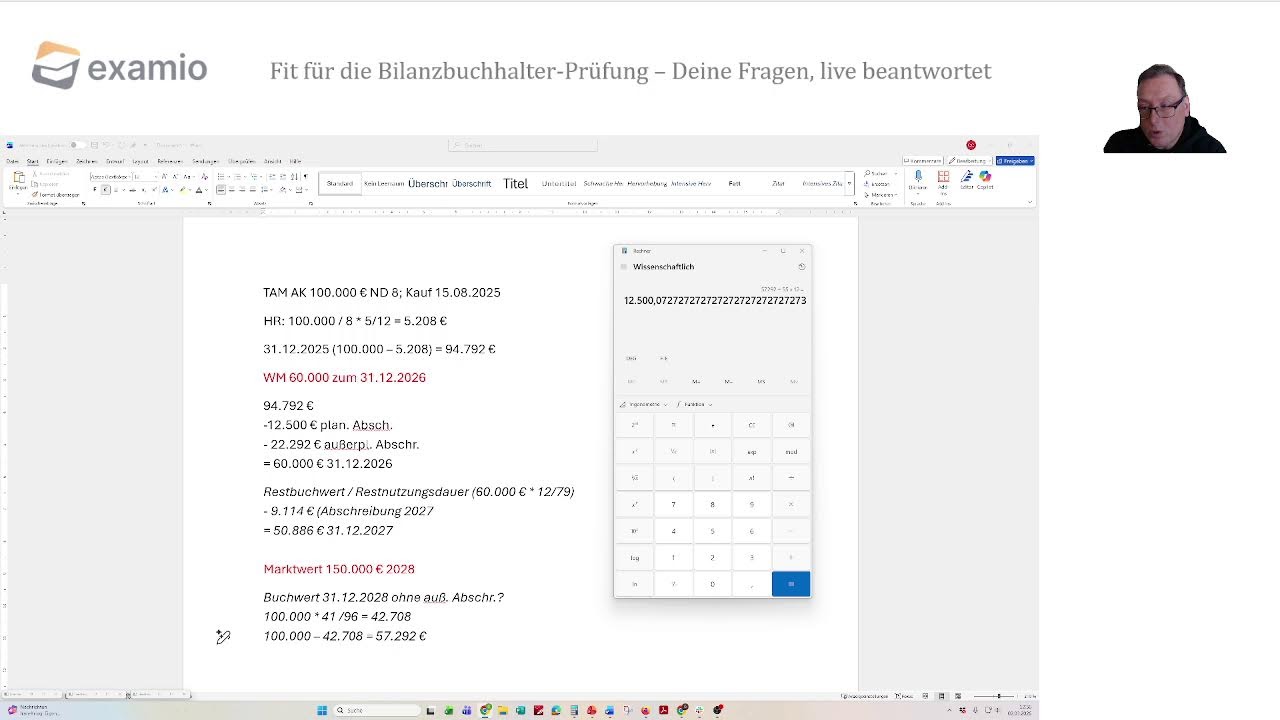Collapse the Word ribbon with chevron
The height and width of the screenshot is (720, 1280).
point(1030,202)
